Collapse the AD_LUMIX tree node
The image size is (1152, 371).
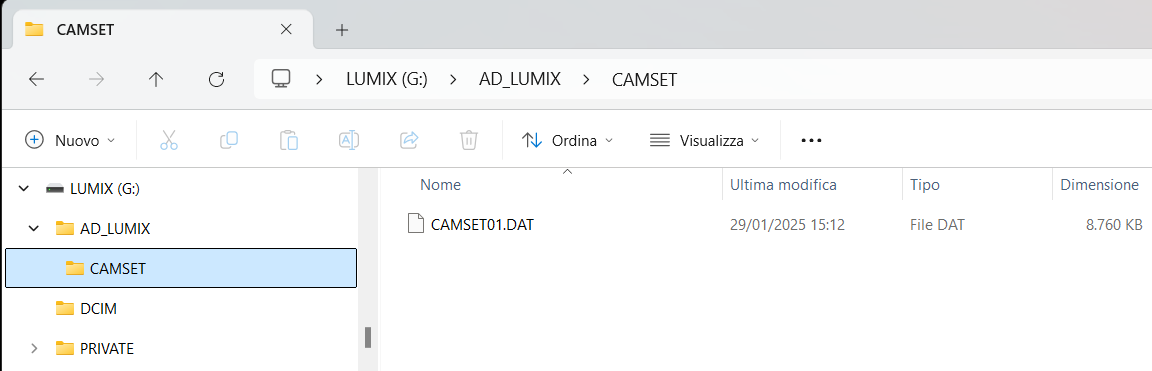33,228
